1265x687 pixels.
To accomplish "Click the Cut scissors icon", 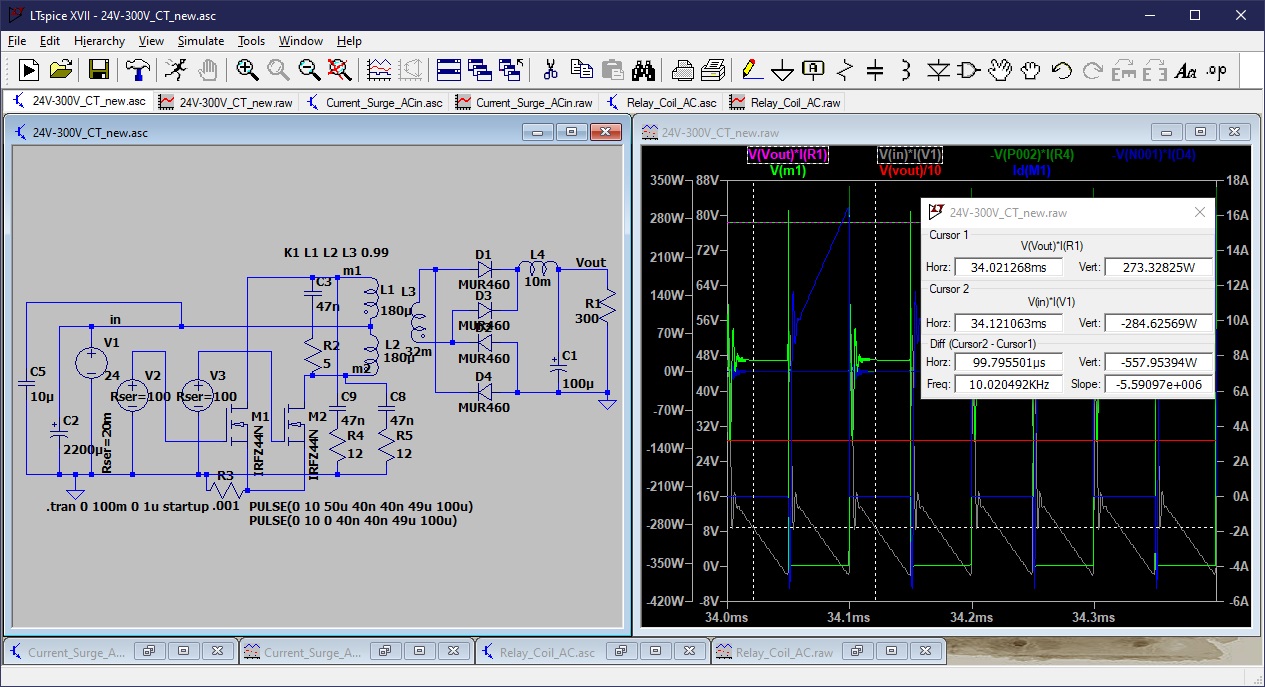I will (x=550, y=70).
